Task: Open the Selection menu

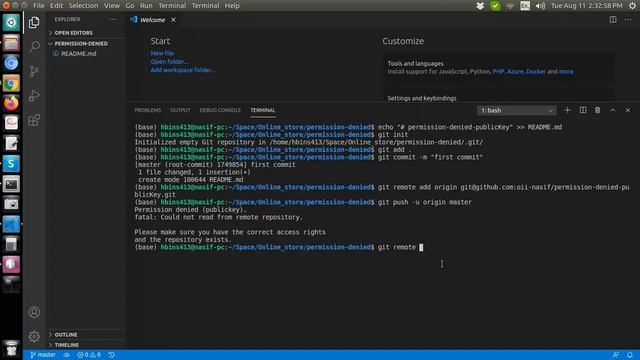Action: tap(83, 6)
